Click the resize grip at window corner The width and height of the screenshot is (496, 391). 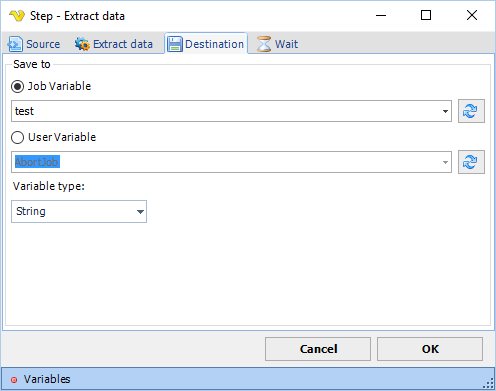click(489, 384)
